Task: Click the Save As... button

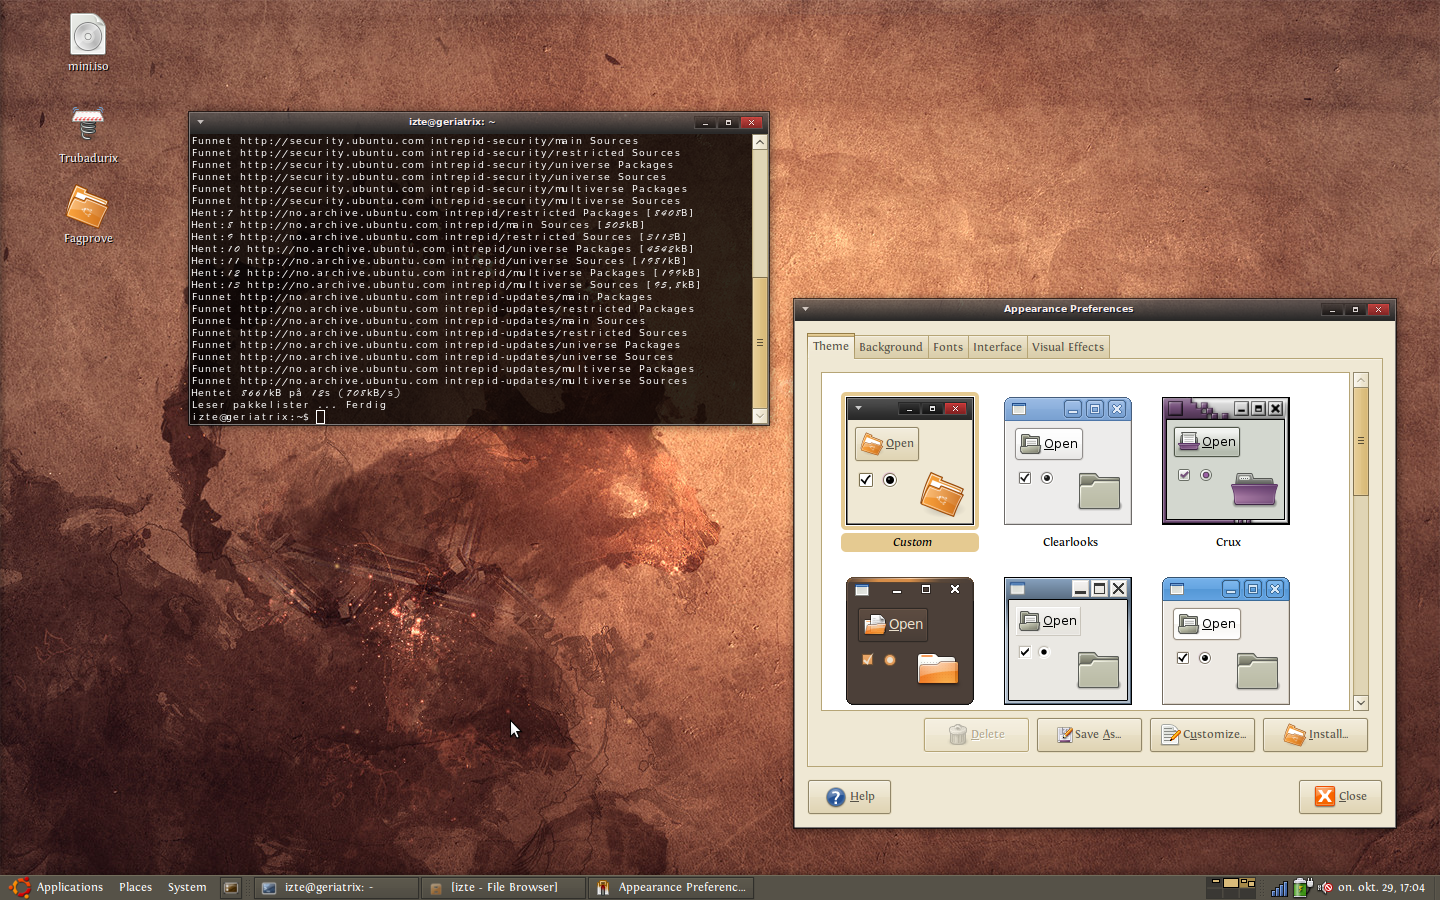Action: point(1089,734)
